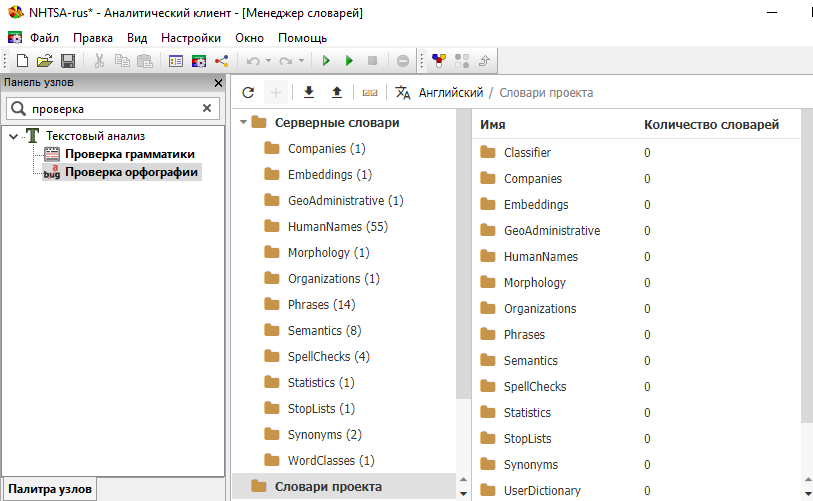Select the HumanNames (55) dictionary folder

337,227
